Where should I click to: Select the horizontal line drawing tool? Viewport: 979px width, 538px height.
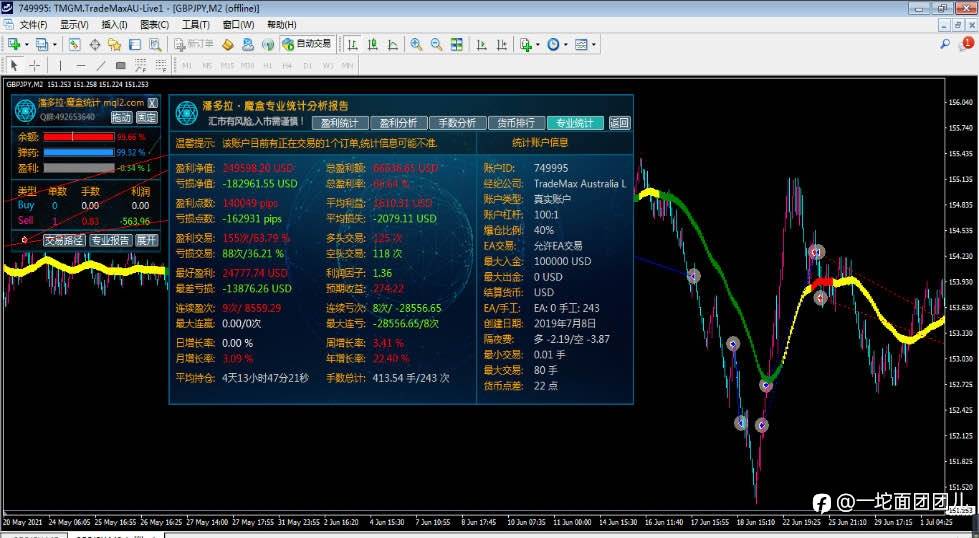pos(81,65)
